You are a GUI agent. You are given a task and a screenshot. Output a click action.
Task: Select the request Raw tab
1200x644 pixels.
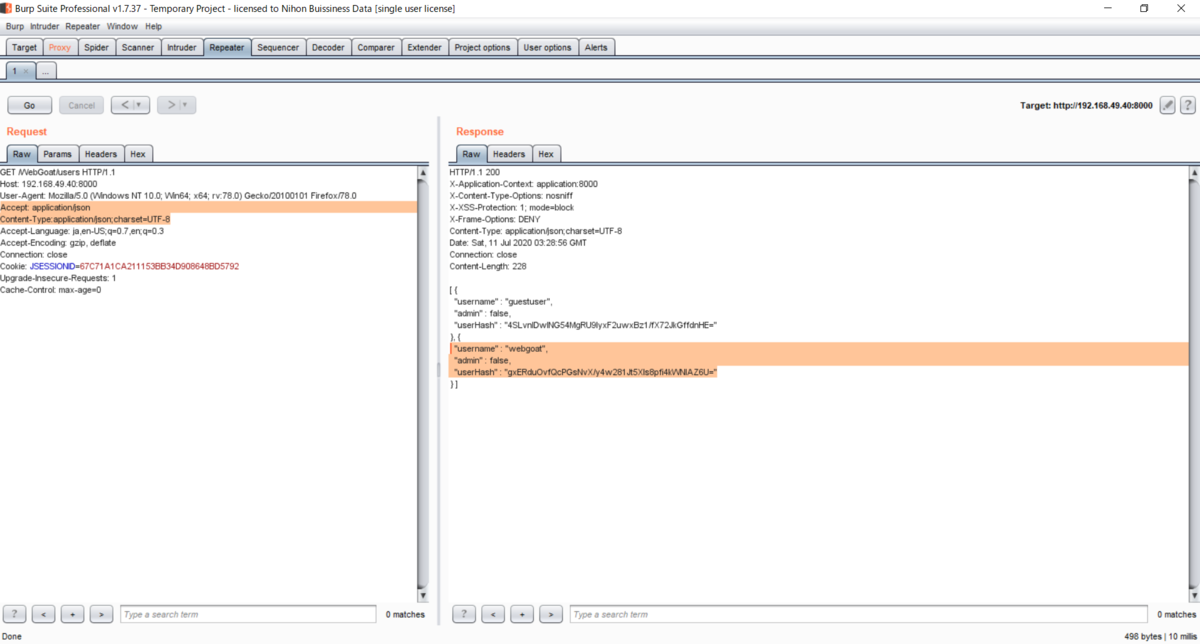coord(22,154)
